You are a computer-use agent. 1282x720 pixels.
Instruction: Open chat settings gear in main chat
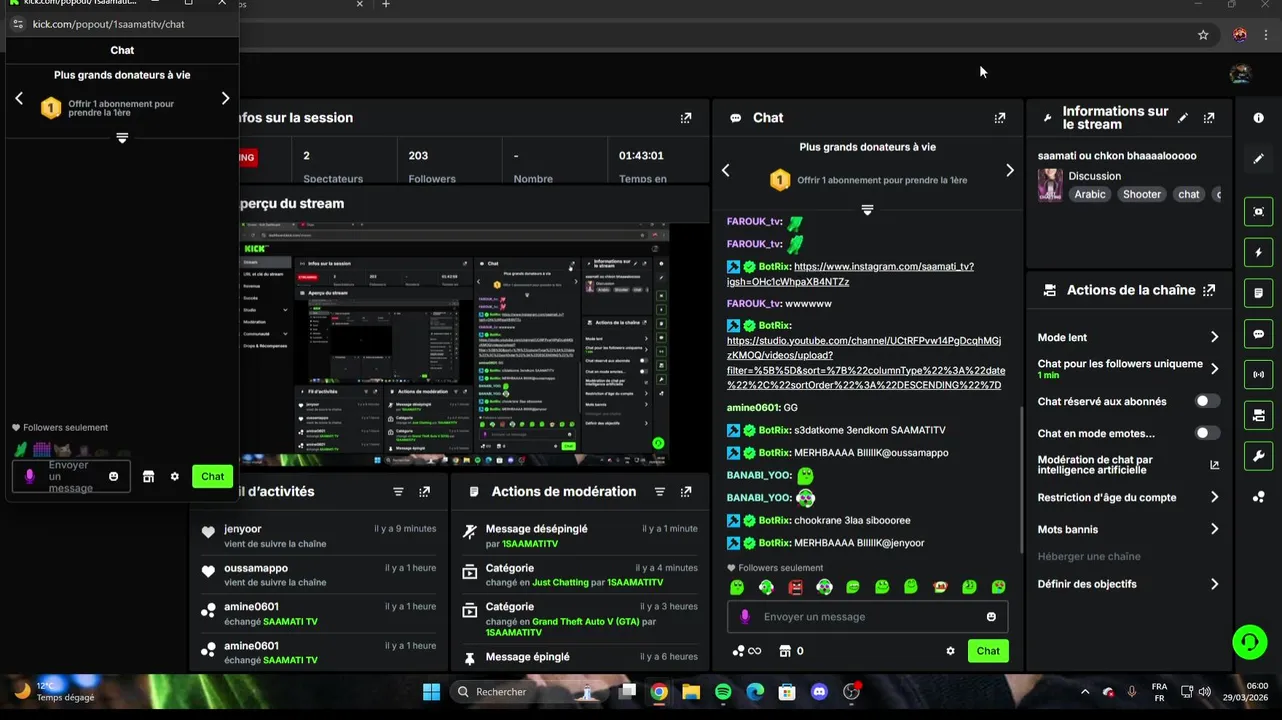[951, 651]
